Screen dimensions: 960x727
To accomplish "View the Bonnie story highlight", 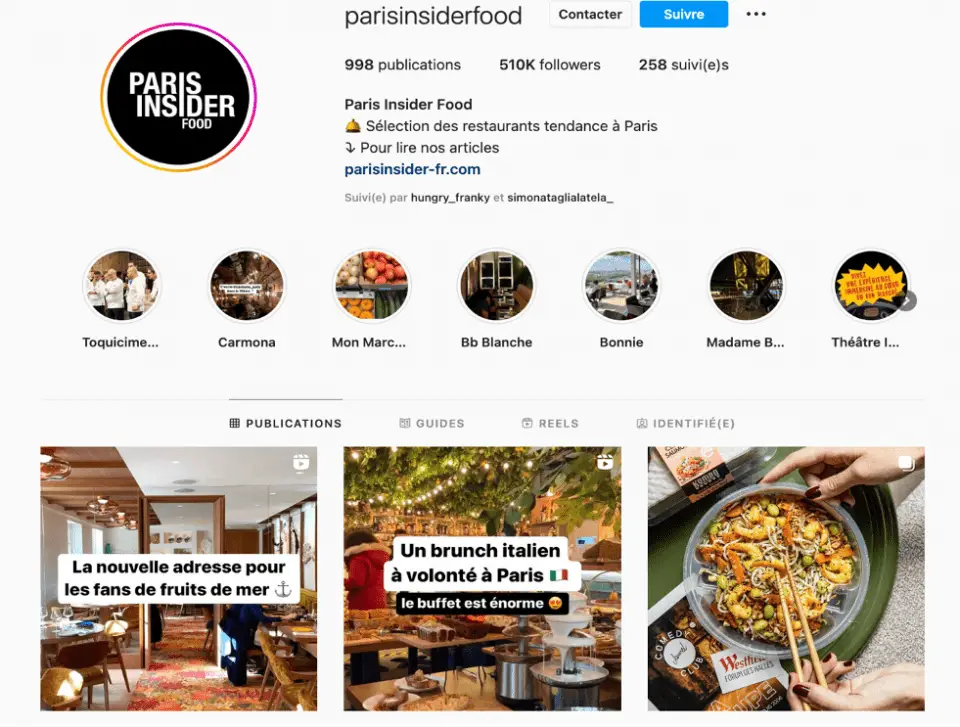I will click(621, 285).
